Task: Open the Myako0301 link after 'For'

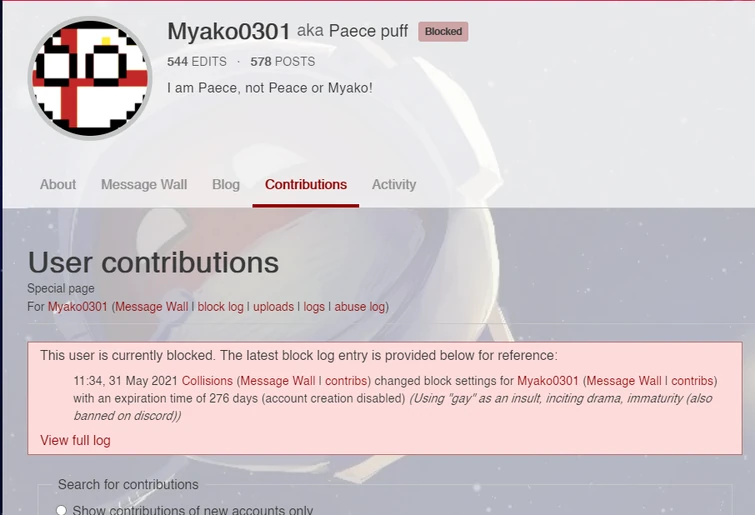Action: tap(78, 307)
